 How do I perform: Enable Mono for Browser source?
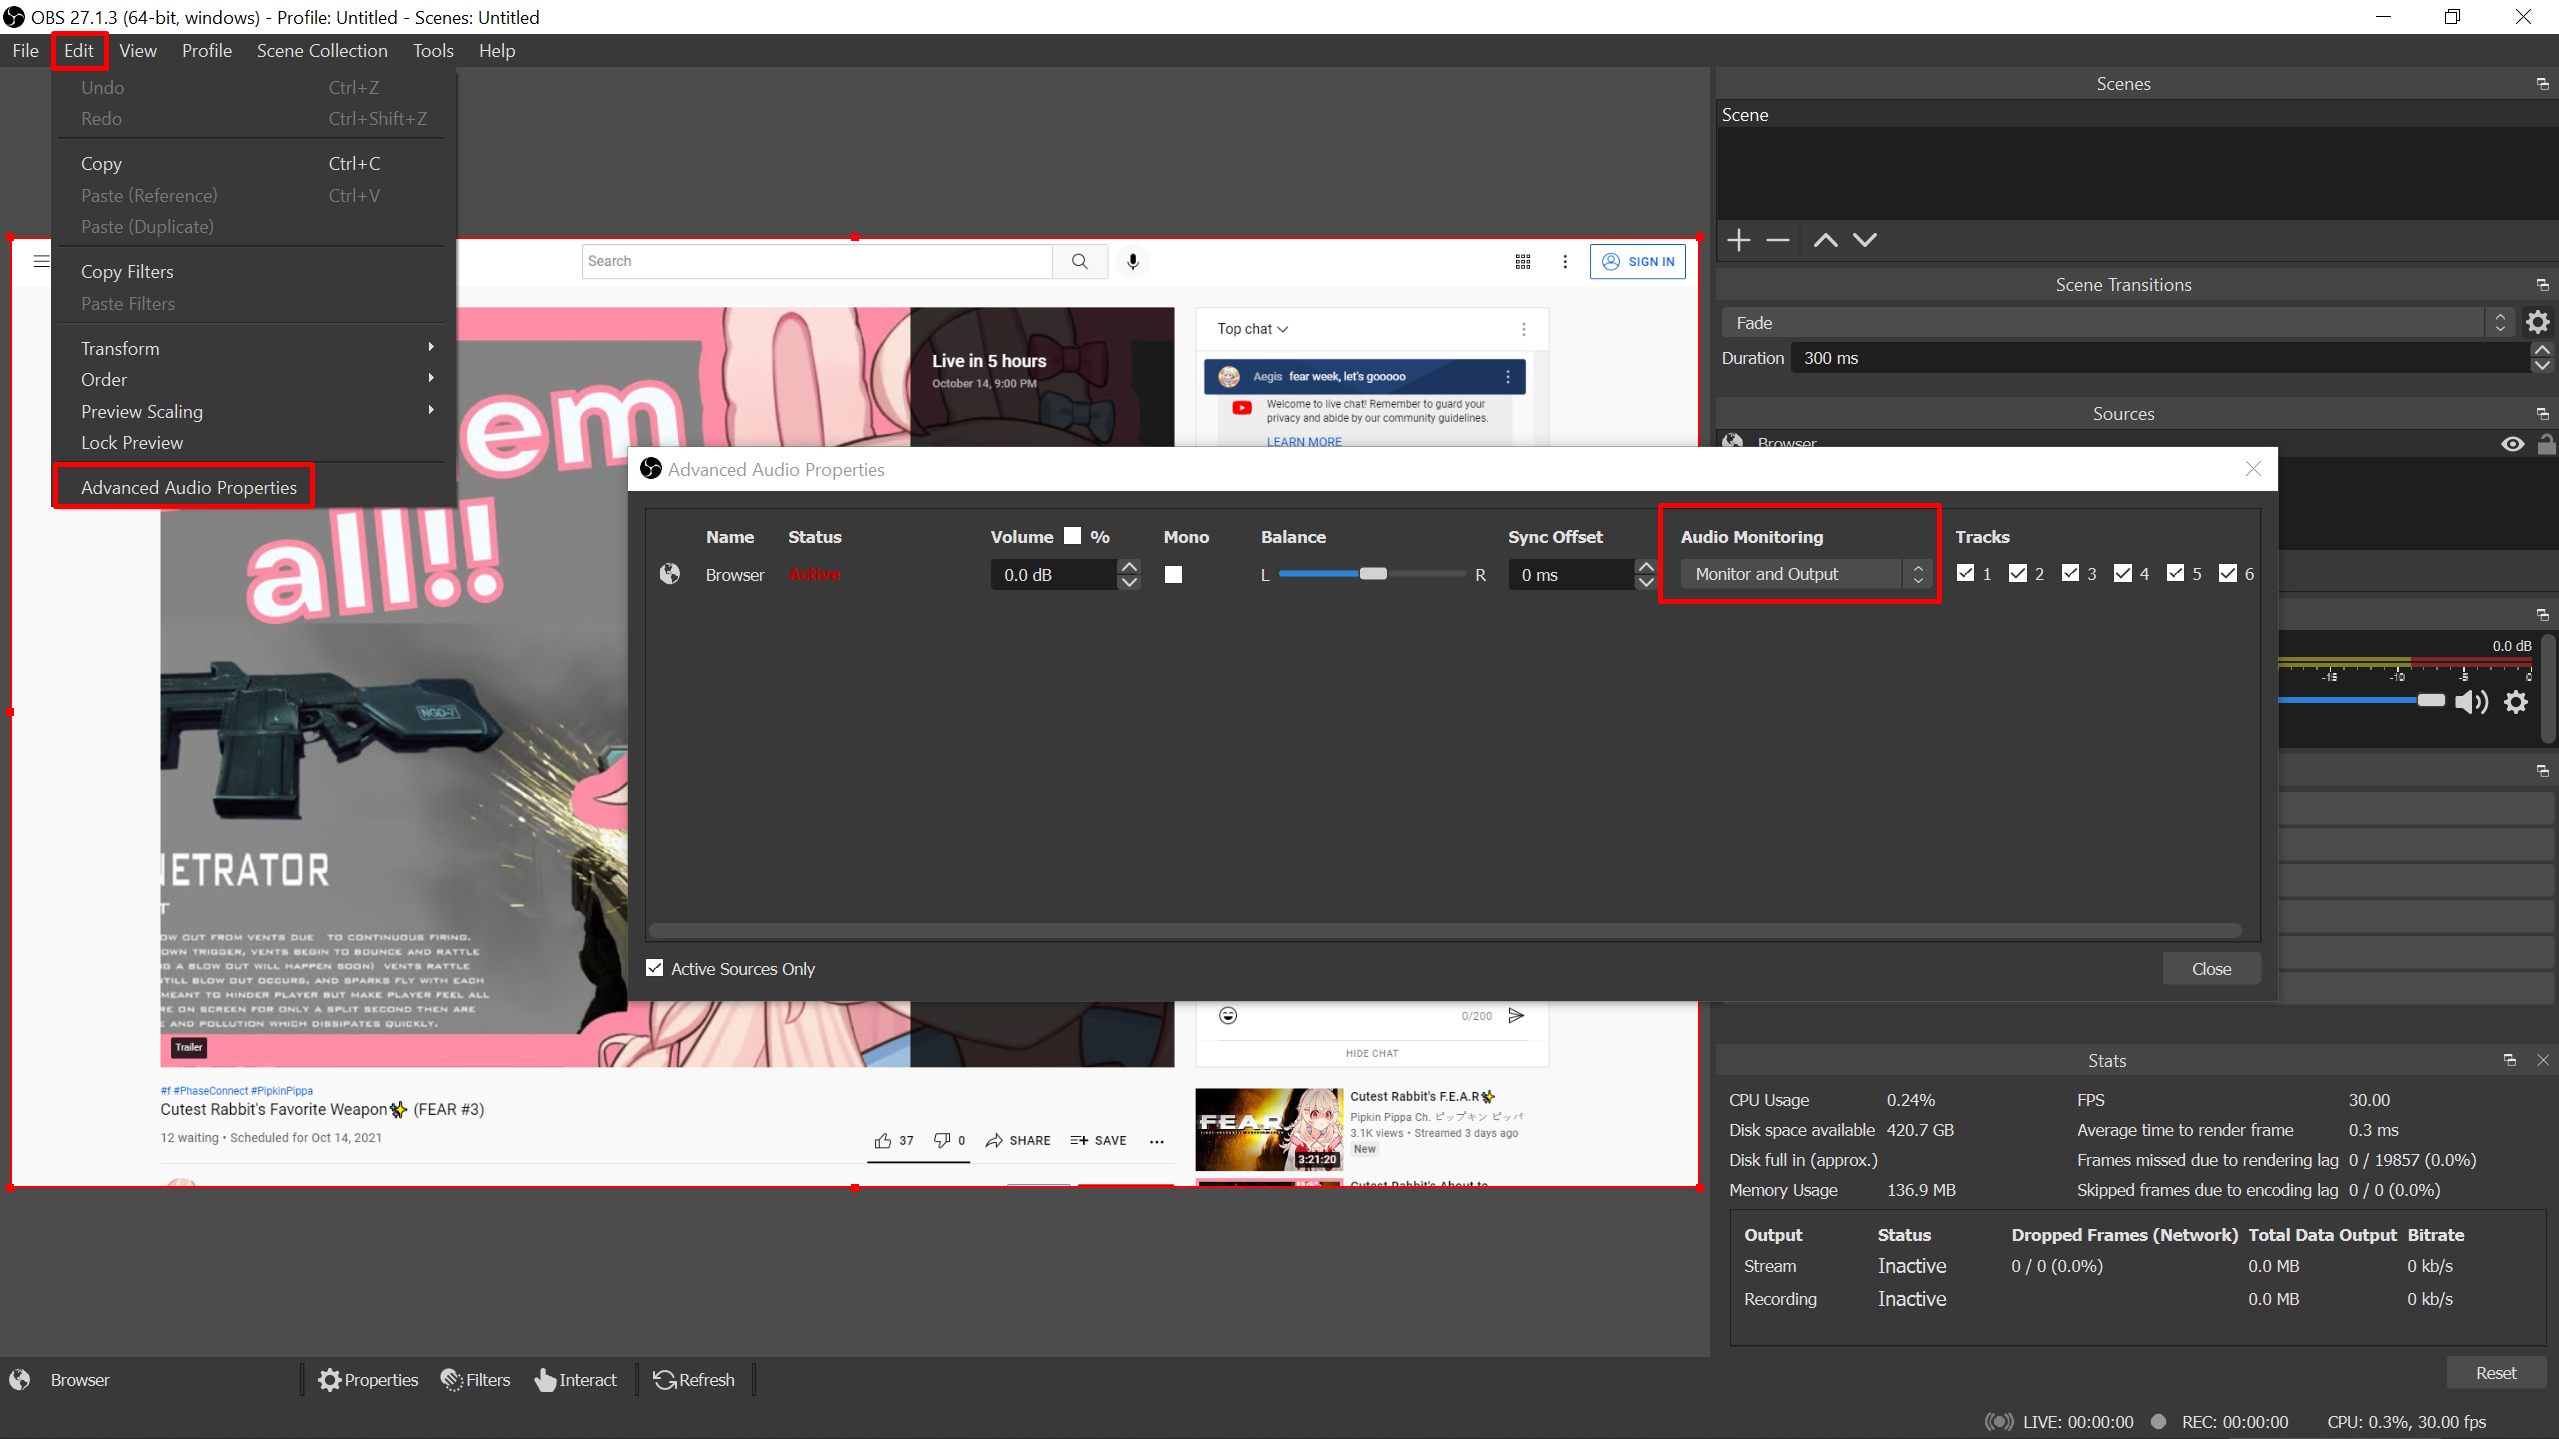1173,574
